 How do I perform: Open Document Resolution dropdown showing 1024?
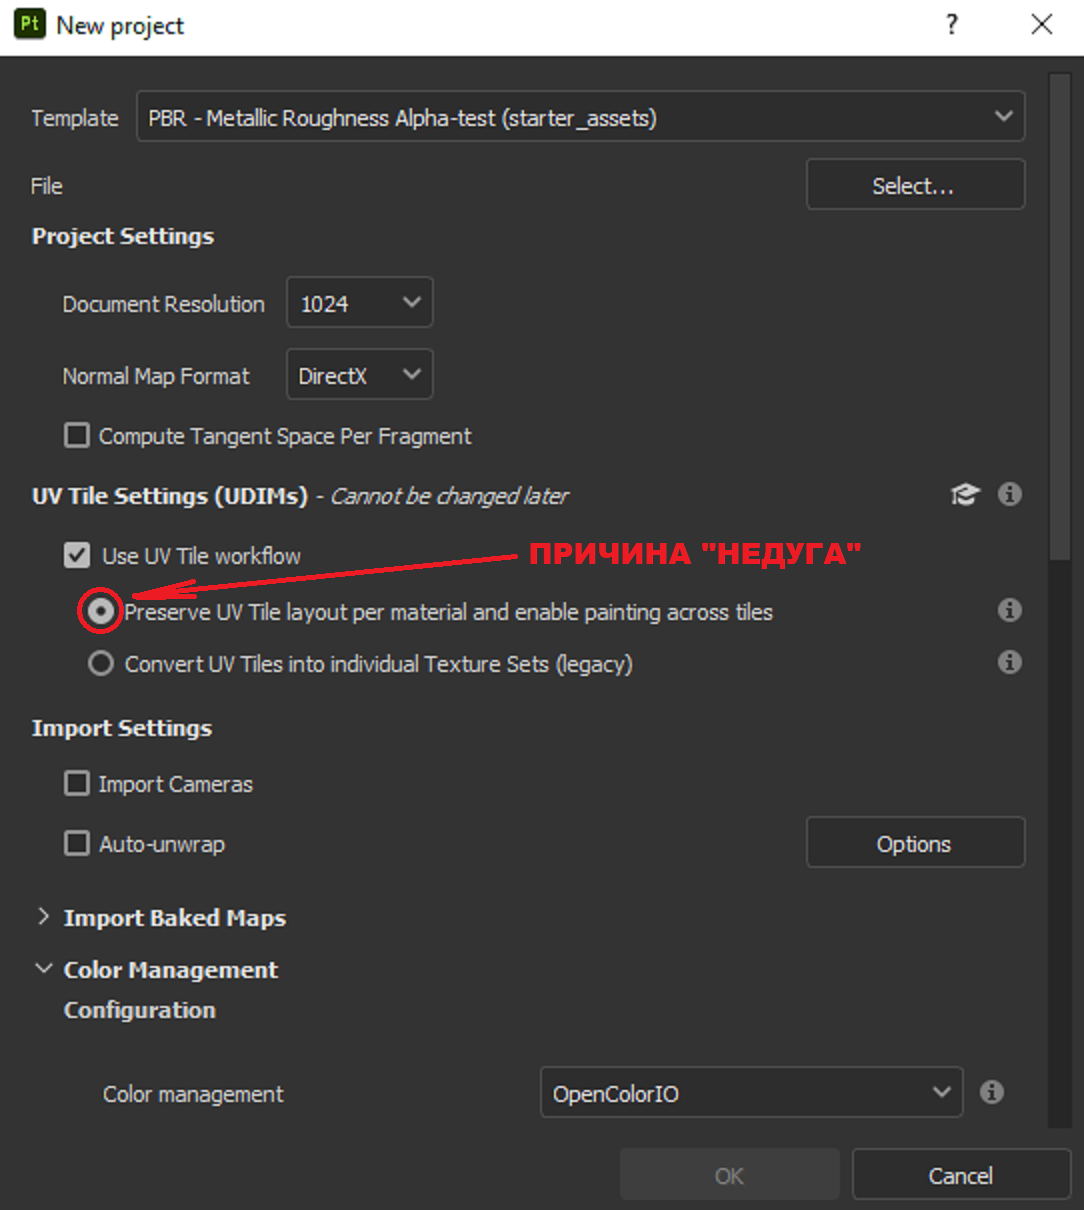pos(360,303)
